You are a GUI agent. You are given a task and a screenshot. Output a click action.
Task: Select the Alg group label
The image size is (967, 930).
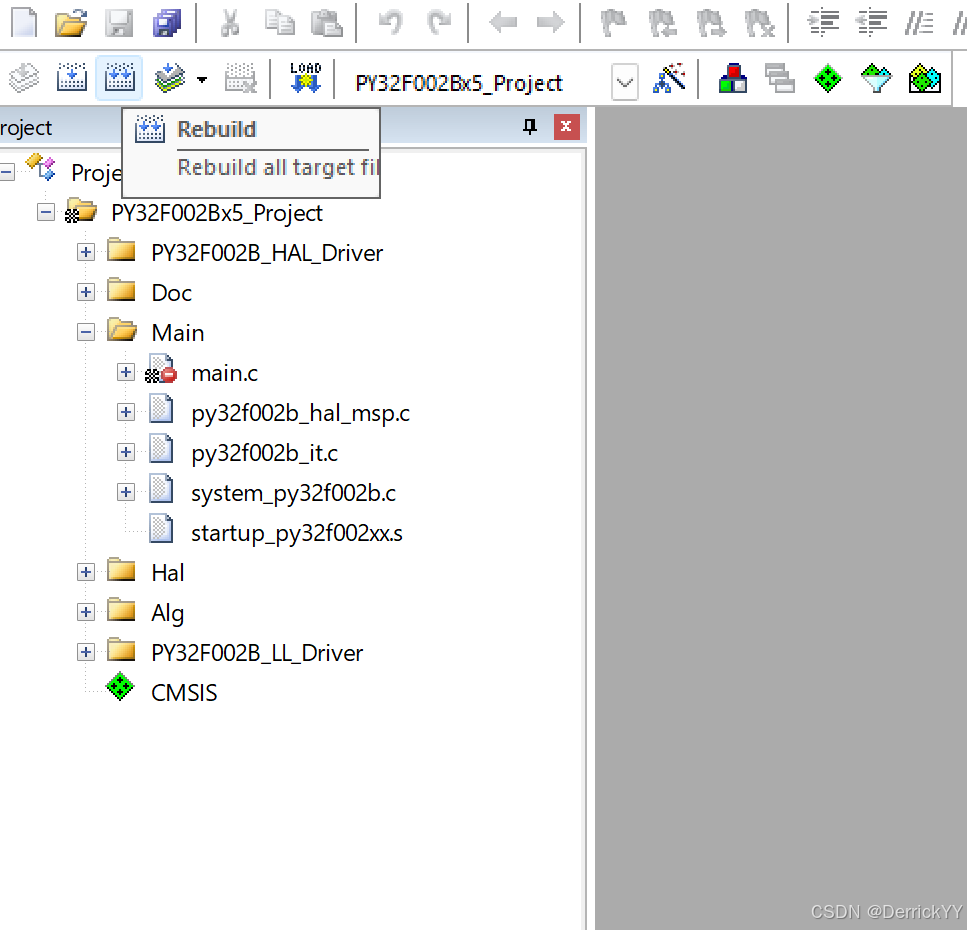168,614
